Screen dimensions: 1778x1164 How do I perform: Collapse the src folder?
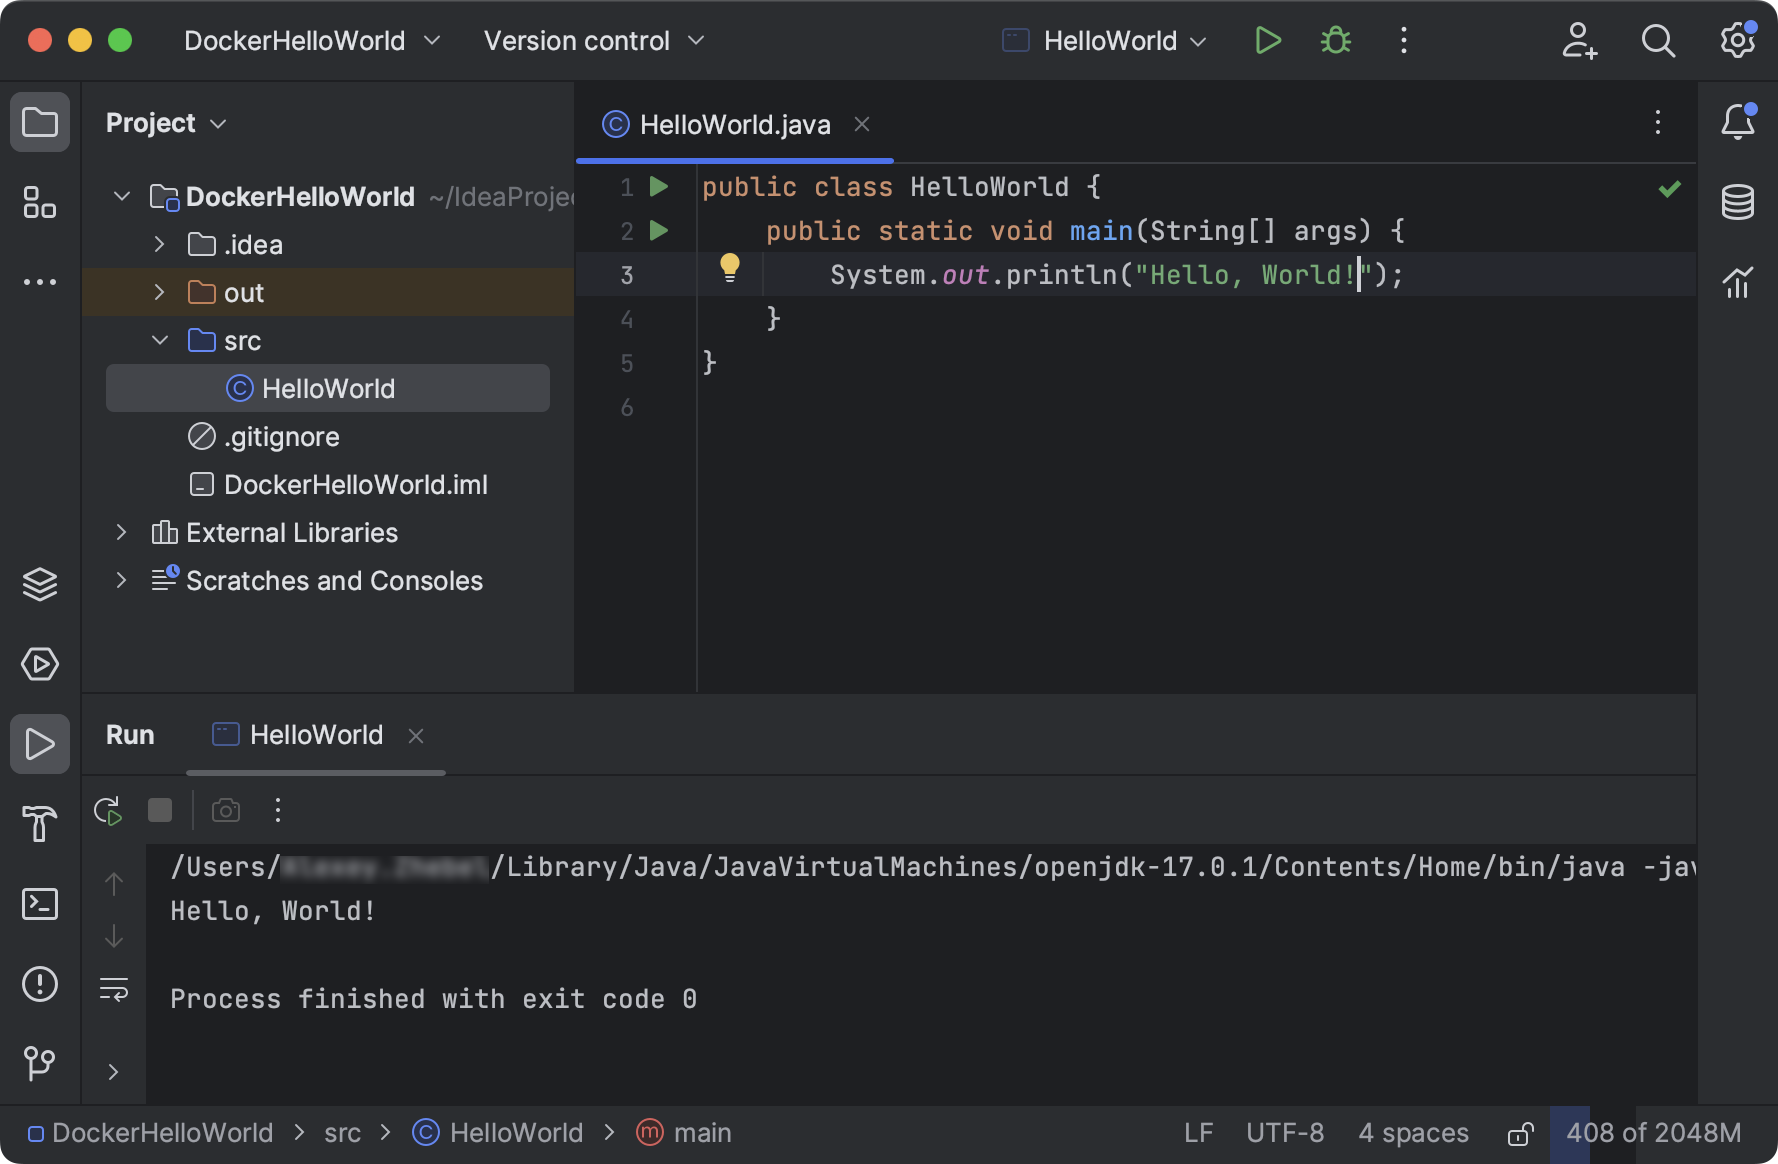click(159, 340)
